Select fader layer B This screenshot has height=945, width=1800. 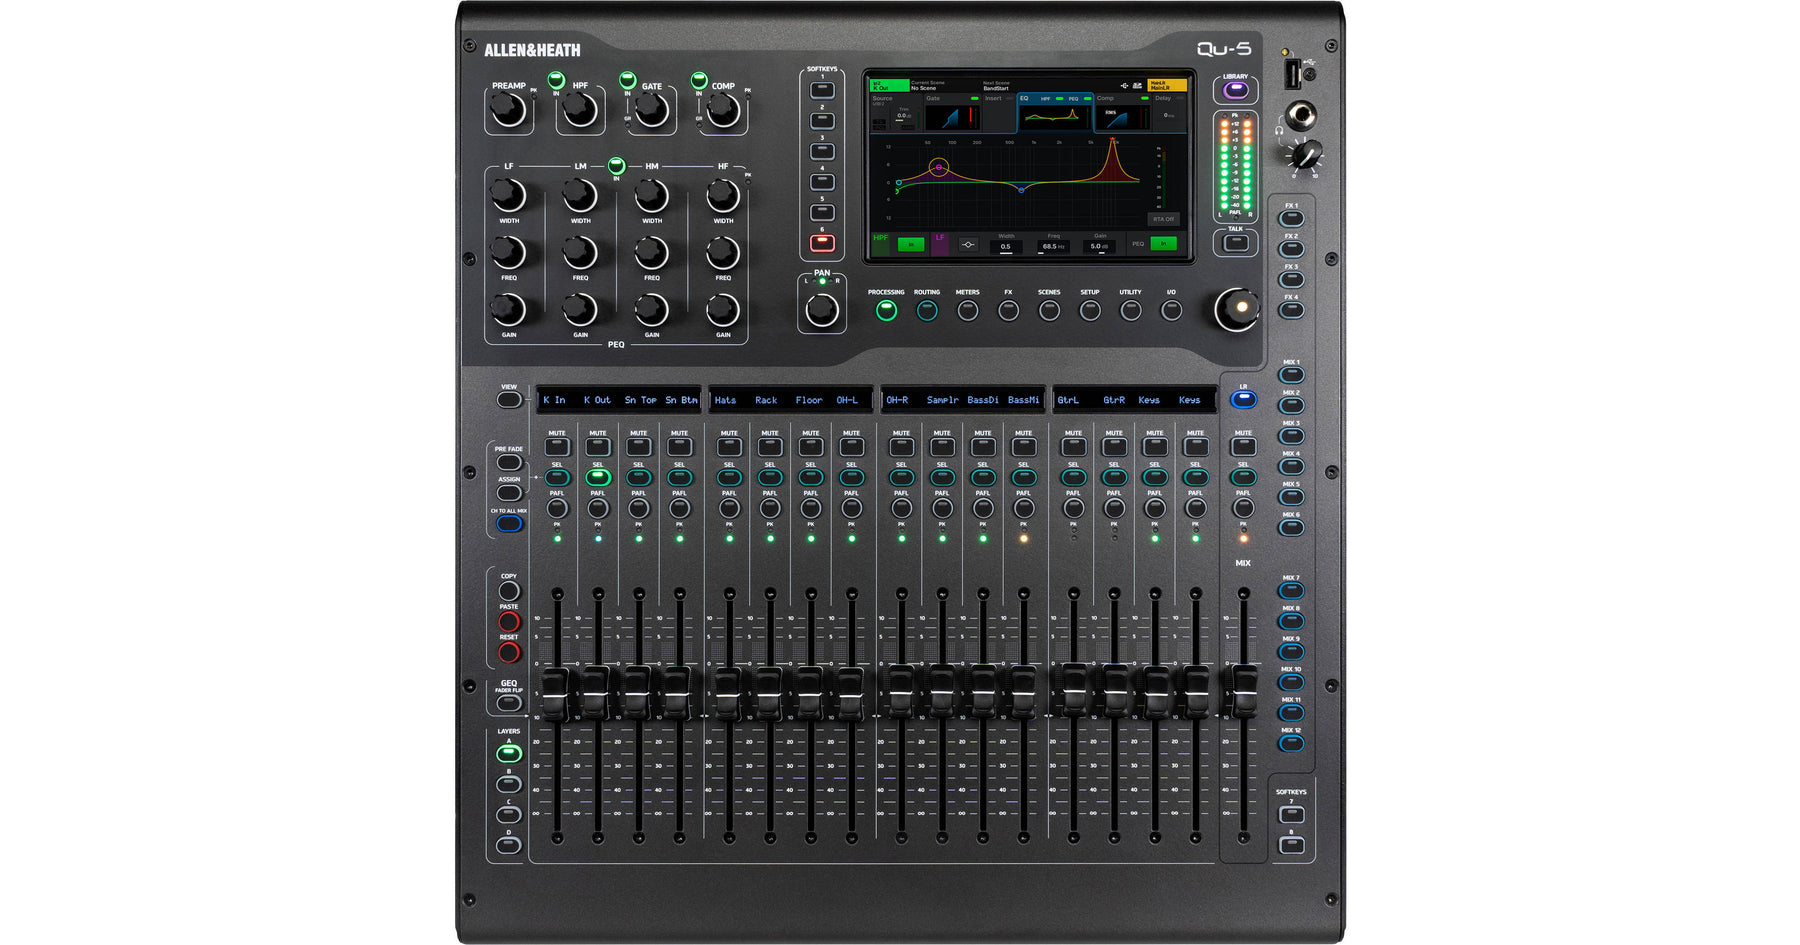508,781
